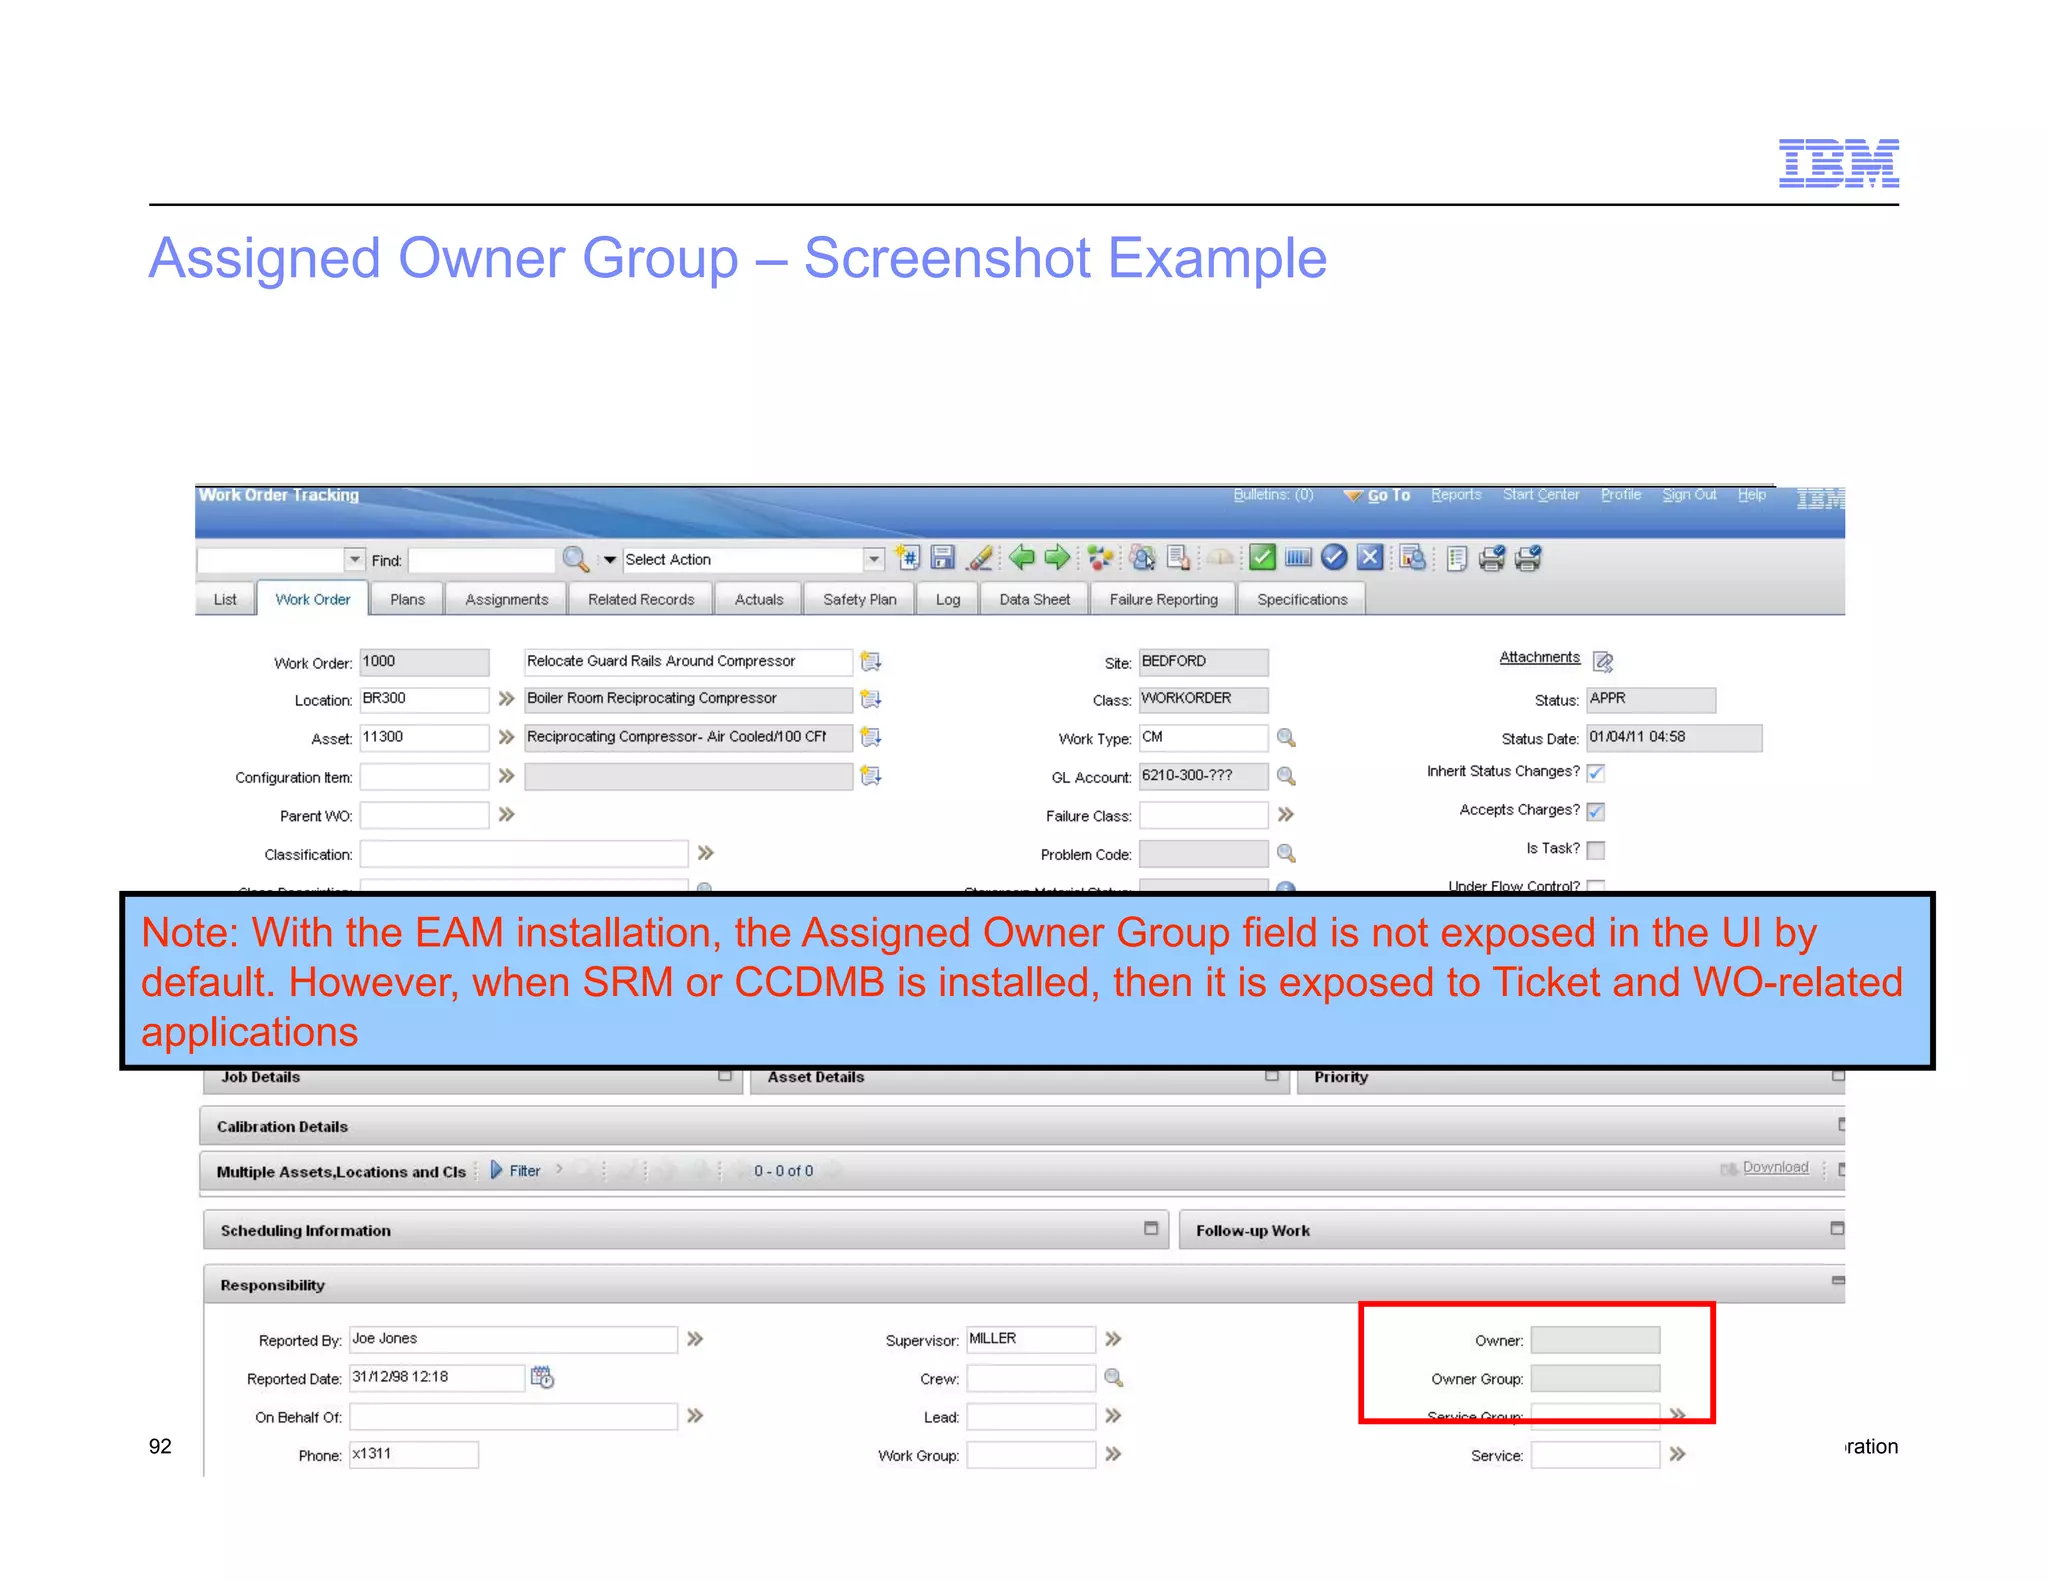Image resolution: width=2048 pixels, height=1582 pixels.
Task: Switch to the Safety Plan tab
Action: click(x=860, y=599)
